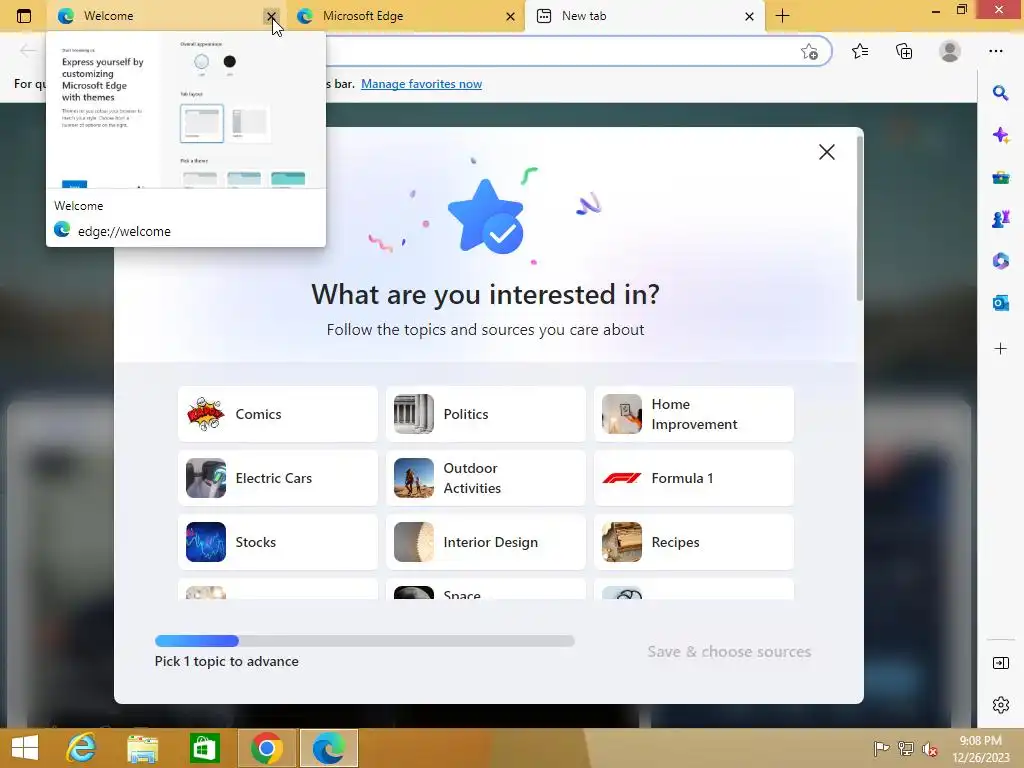Click the Manage favorites now link

(421, 84)
